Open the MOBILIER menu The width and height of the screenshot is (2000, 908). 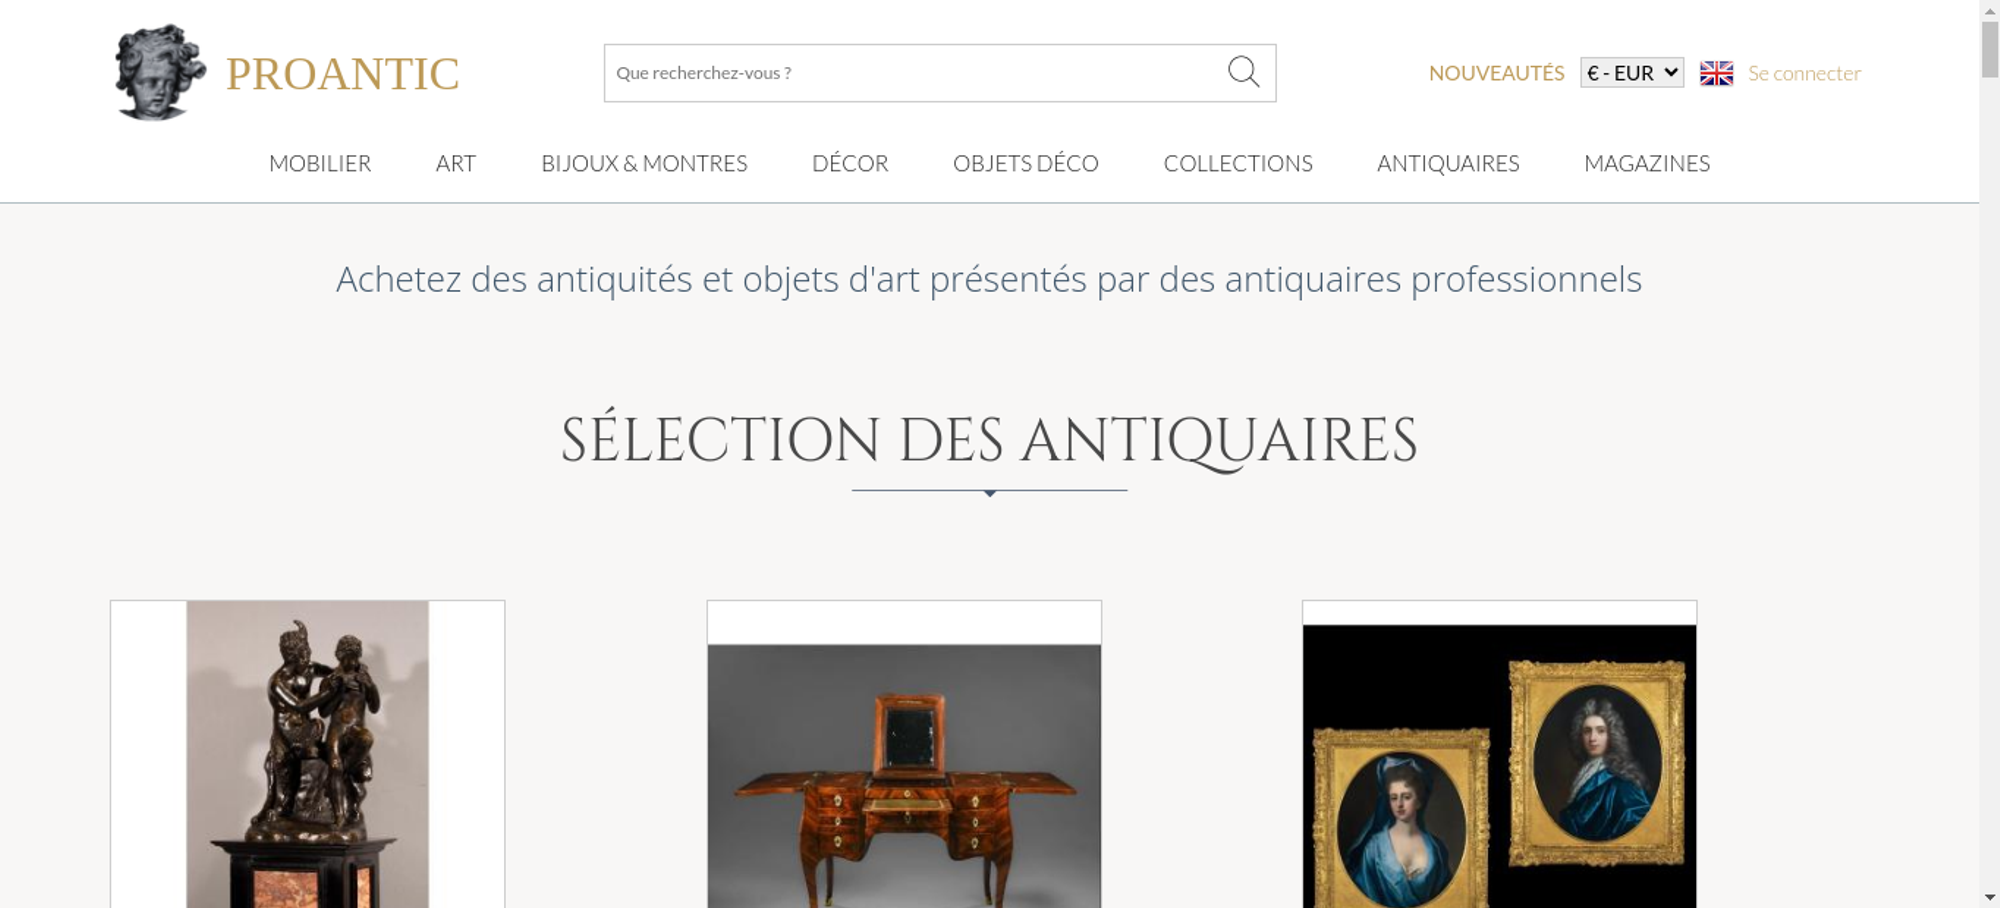click(x=320, y=163)
